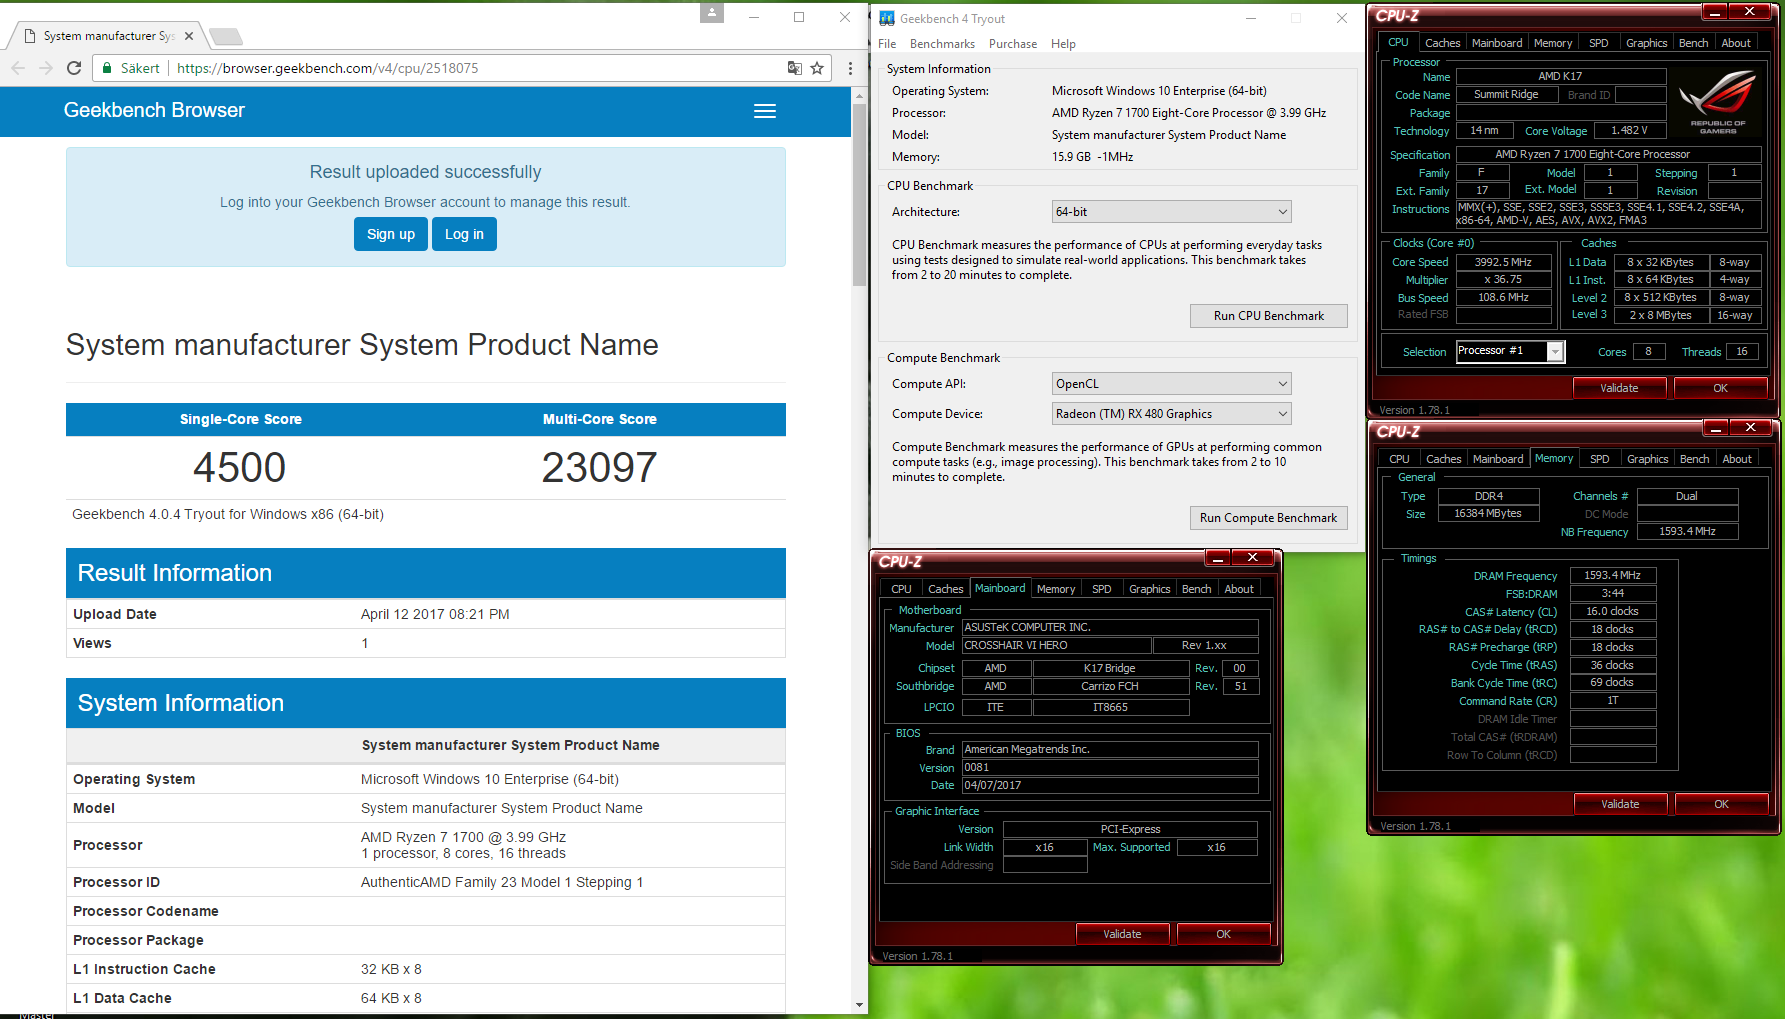
Task: Click the Upload Date April 12 2017 value
Action: click(x=435, y=614)
